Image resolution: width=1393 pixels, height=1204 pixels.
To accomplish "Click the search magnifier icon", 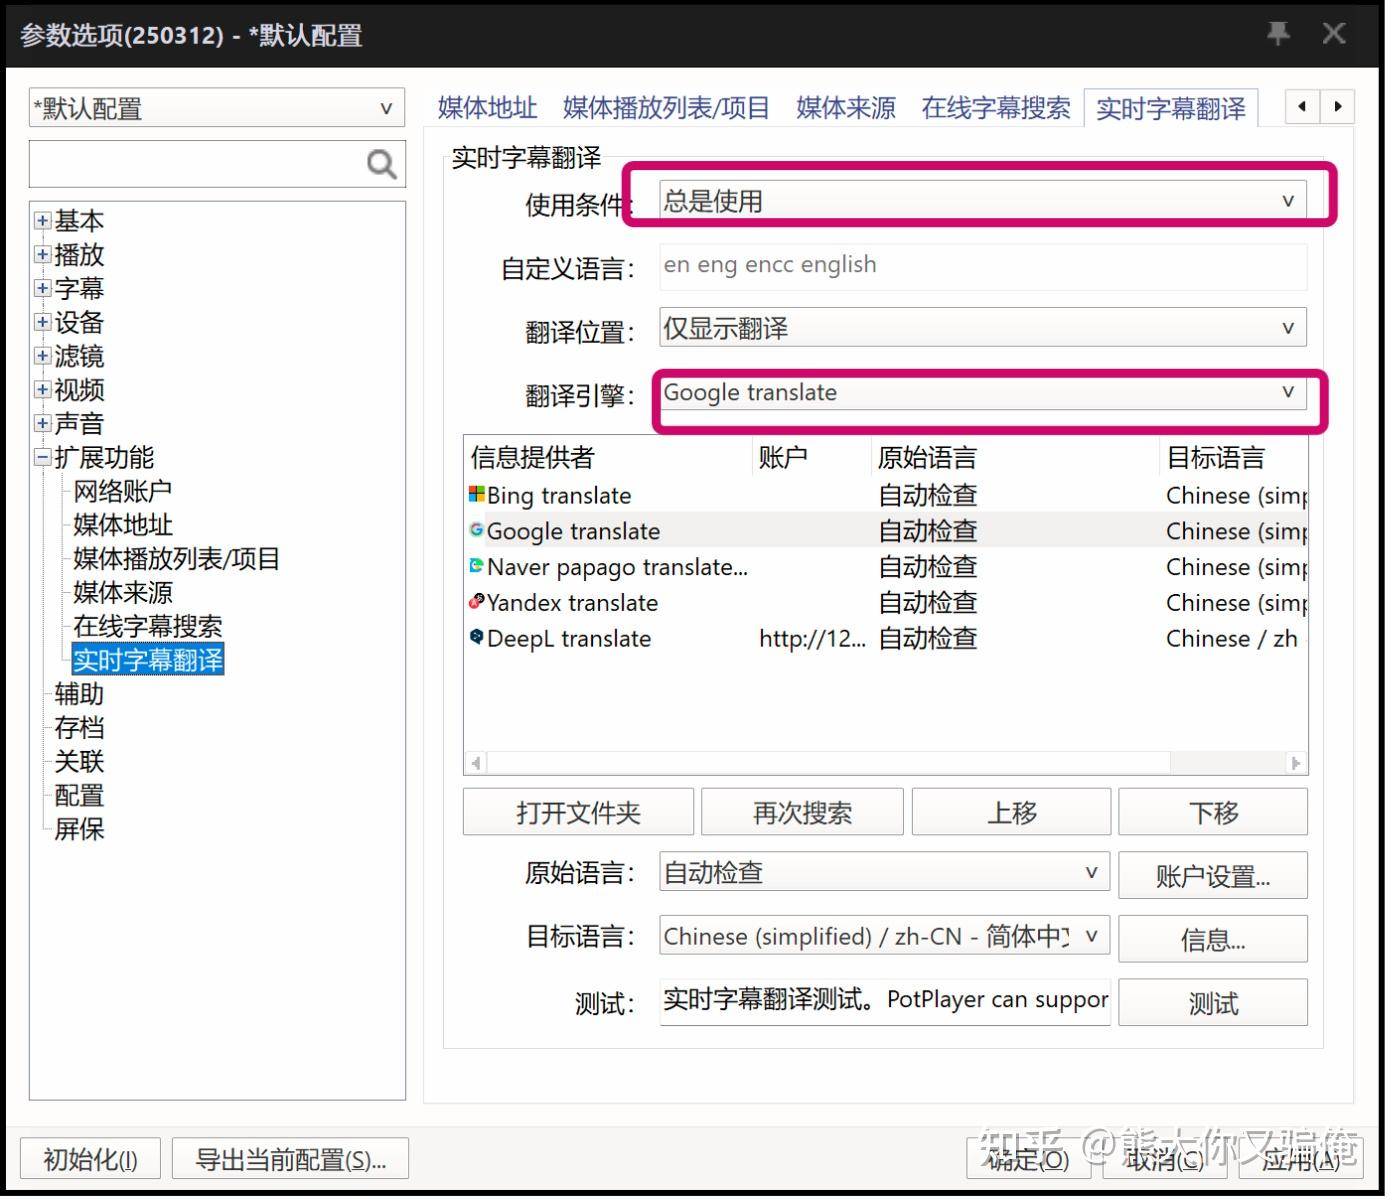I will [382, 165].
